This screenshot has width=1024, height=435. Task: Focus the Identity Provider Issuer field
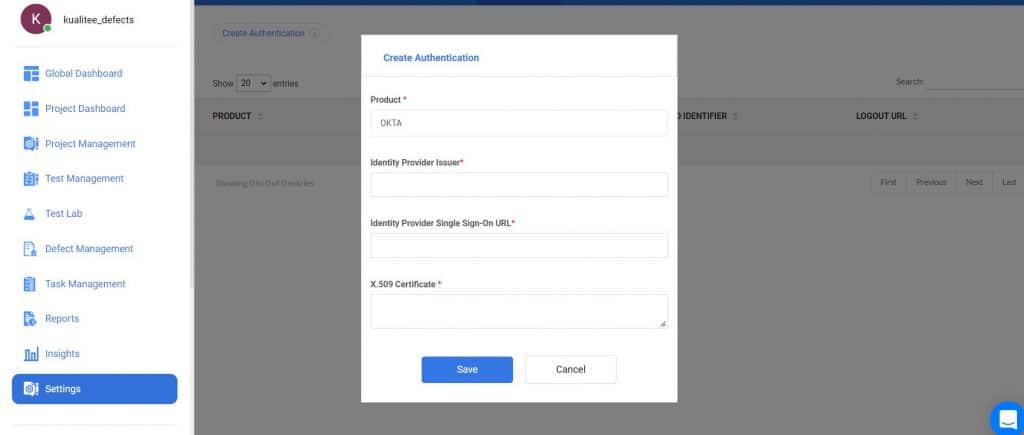tap(519, 185)
